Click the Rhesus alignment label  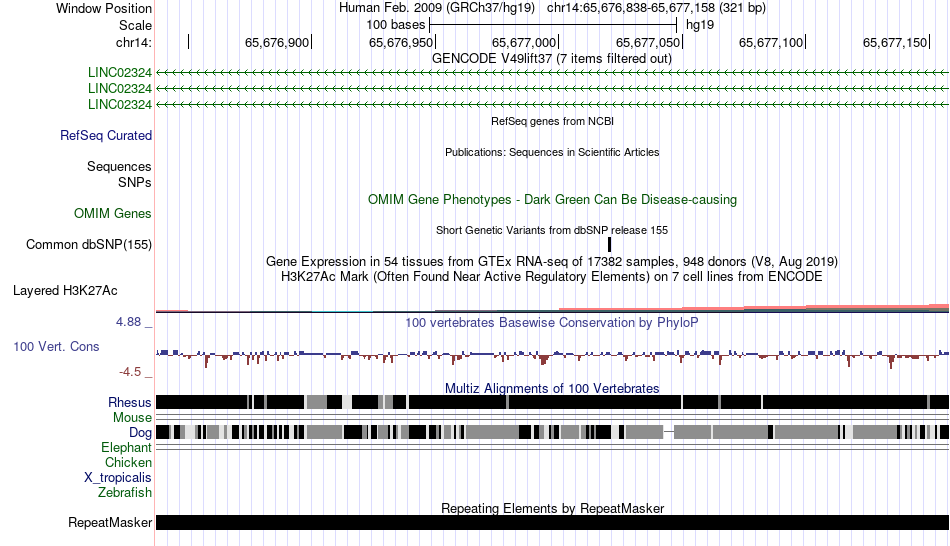130,402
